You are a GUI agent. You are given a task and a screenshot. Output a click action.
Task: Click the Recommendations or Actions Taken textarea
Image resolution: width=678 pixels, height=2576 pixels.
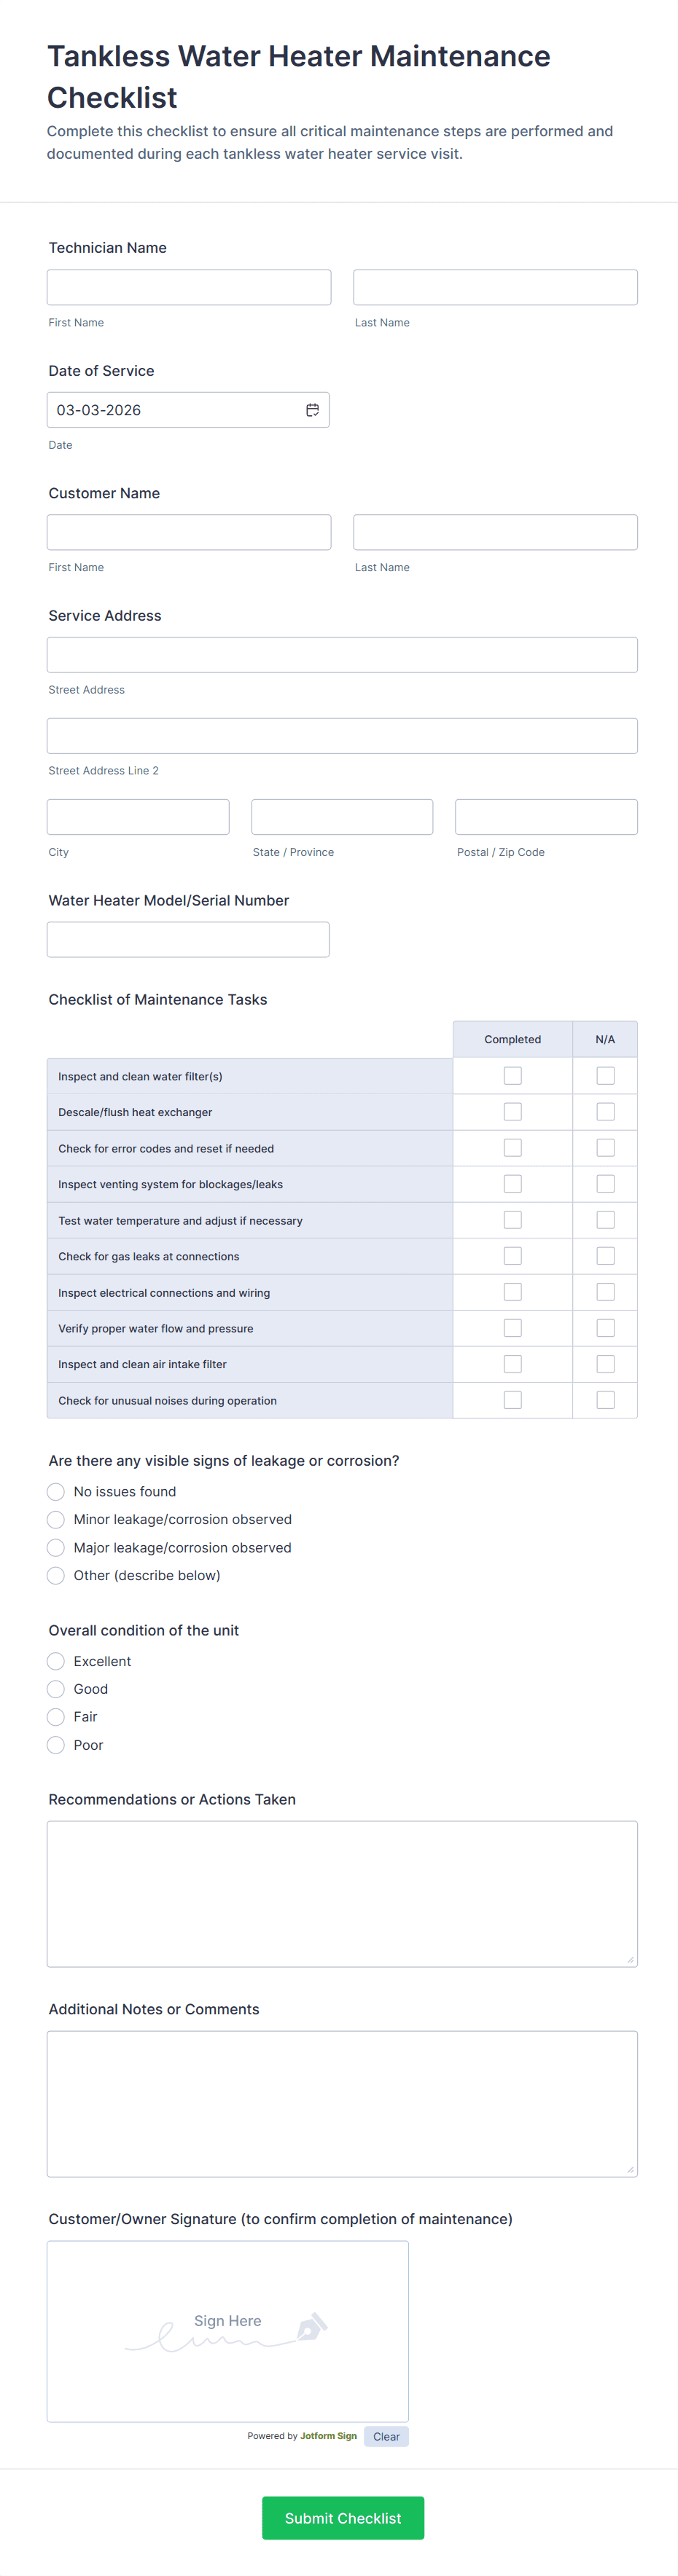tap(342, 1893)
